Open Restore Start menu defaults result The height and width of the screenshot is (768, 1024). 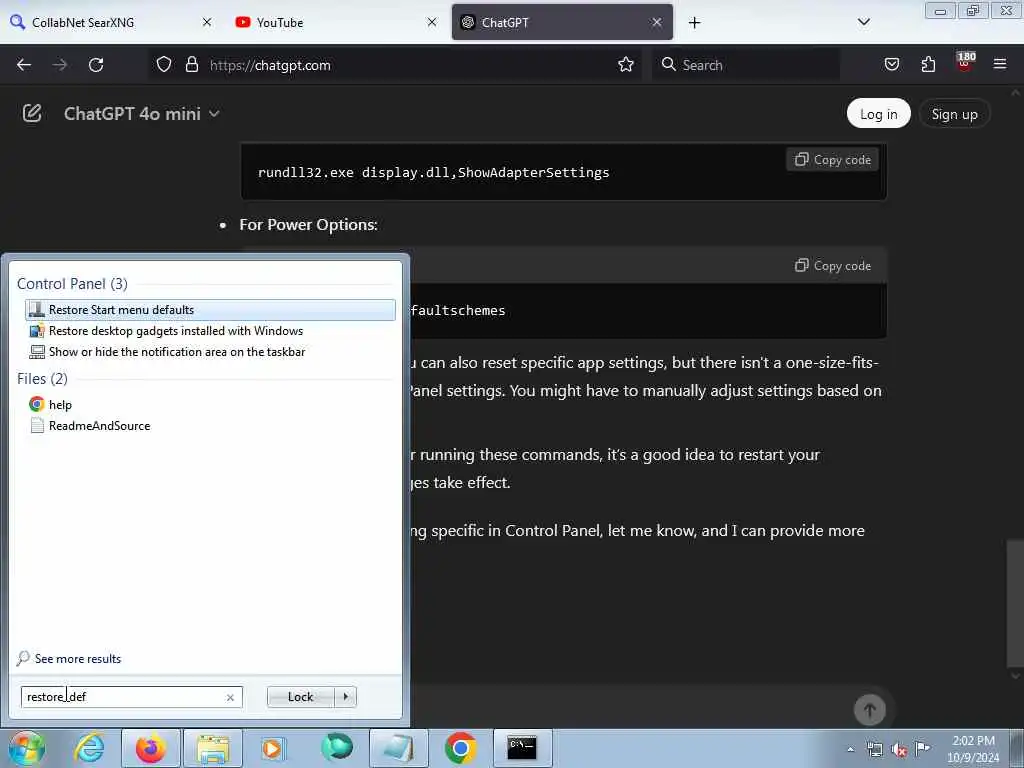pos(210,310)
